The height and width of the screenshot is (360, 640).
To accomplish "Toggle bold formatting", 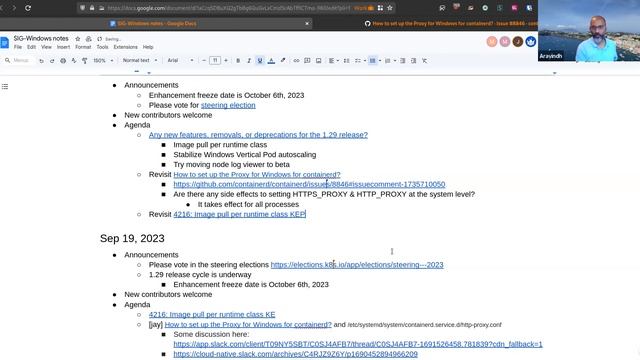I will pyautogui.click(x=238, y=60).
